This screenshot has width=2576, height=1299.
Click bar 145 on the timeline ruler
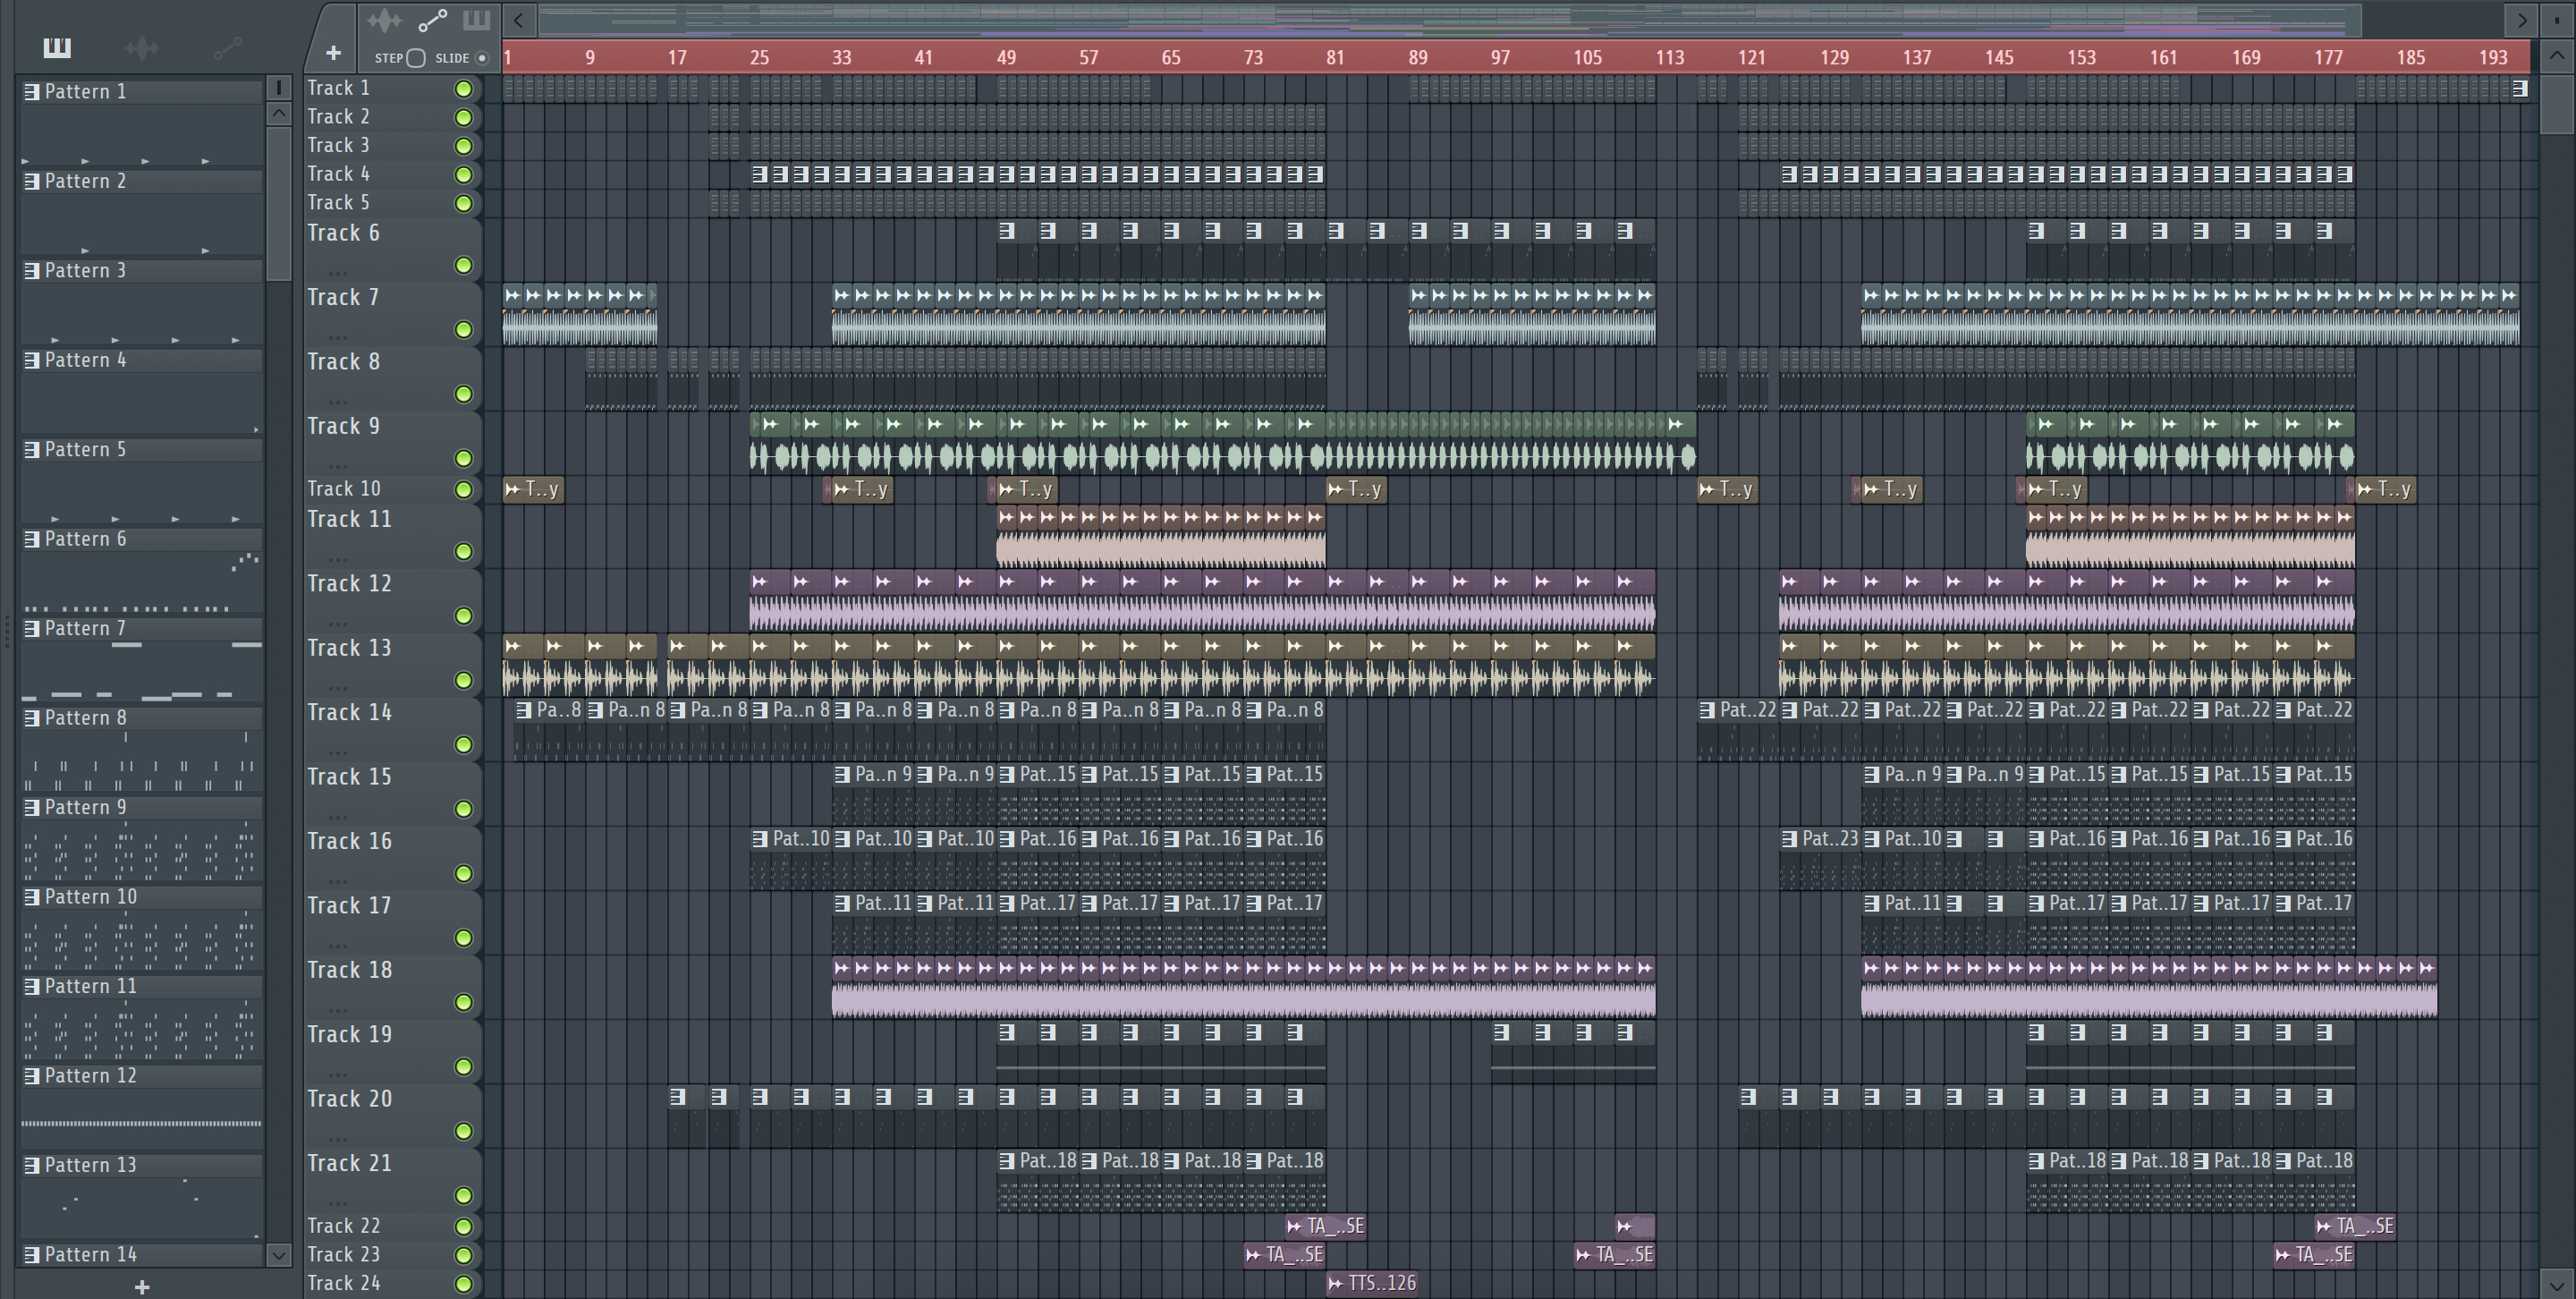click(1998, 58)
